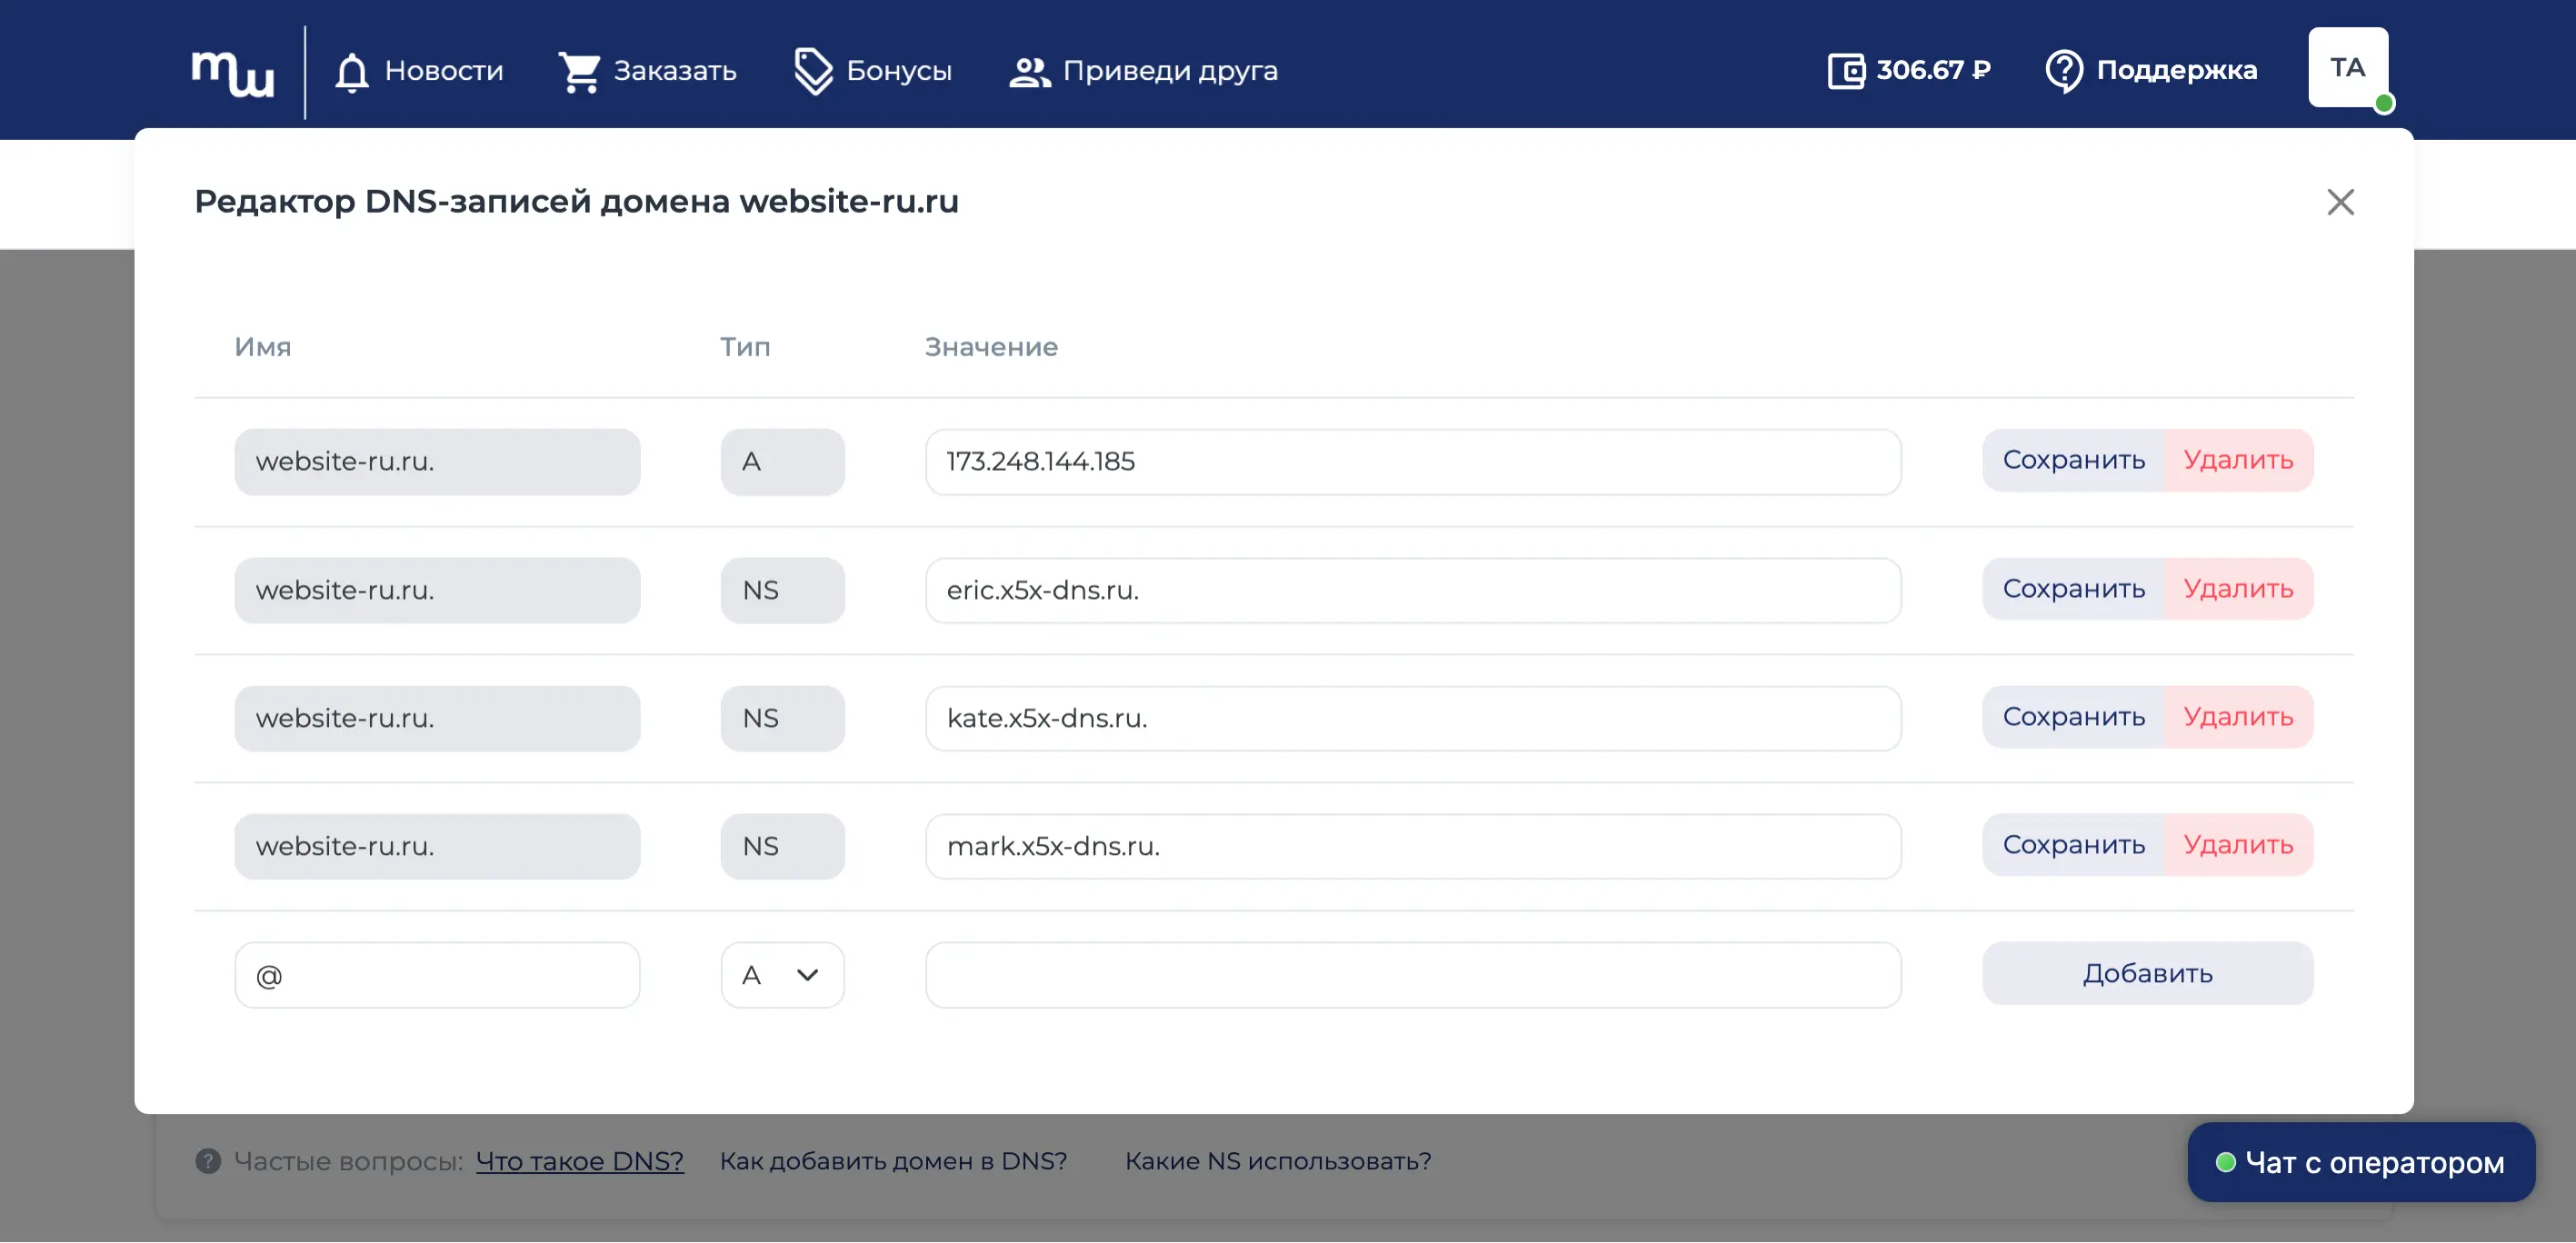Focus the kate.x5x-dns.ru. value field
The image size is (2576, 1243).
[1412, 718]
